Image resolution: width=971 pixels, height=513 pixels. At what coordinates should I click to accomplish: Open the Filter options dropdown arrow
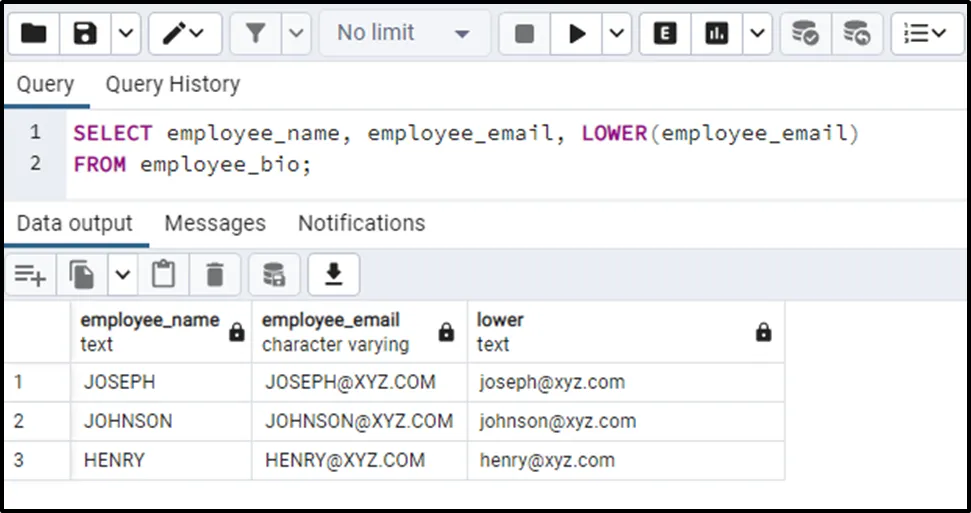pos(296,34)
